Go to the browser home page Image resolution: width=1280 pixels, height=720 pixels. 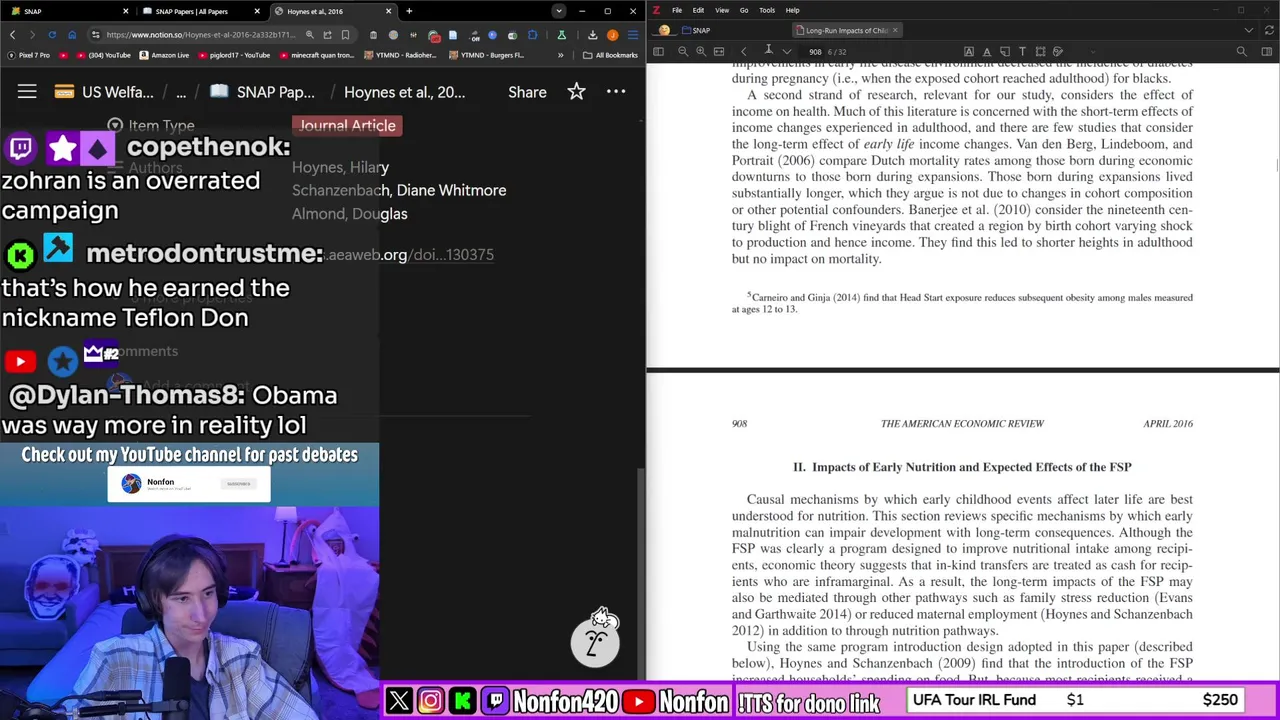(72, 35)
